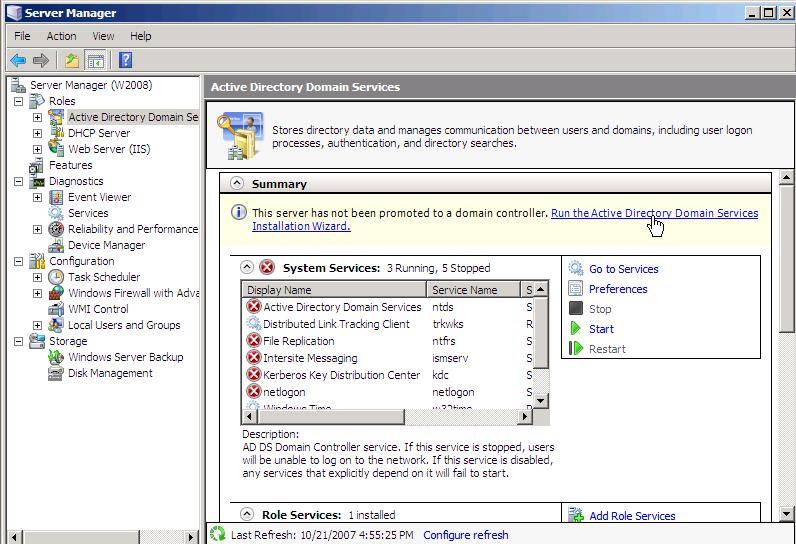The height and width of the screenshot is (544, 796).
Task: Open the Help menu
Action: click(141, 36)
